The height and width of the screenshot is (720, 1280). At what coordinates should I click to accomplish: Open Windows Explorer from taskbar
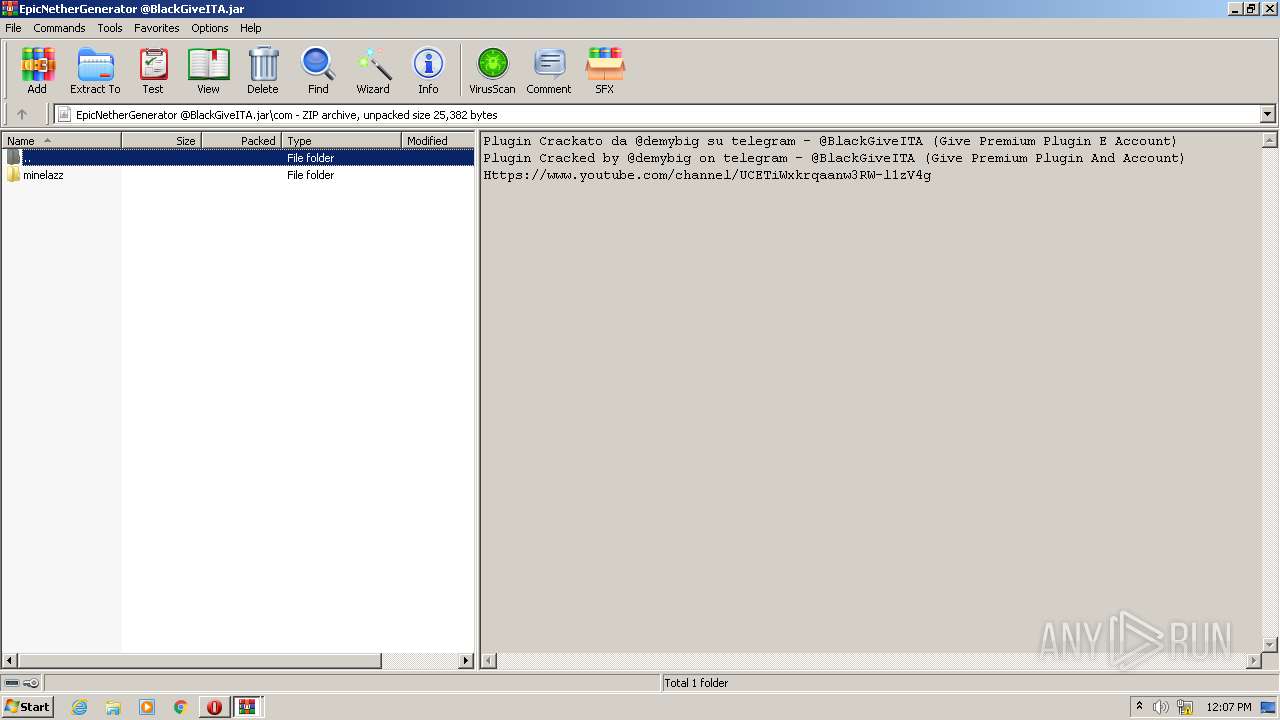(x=113, y=707)
